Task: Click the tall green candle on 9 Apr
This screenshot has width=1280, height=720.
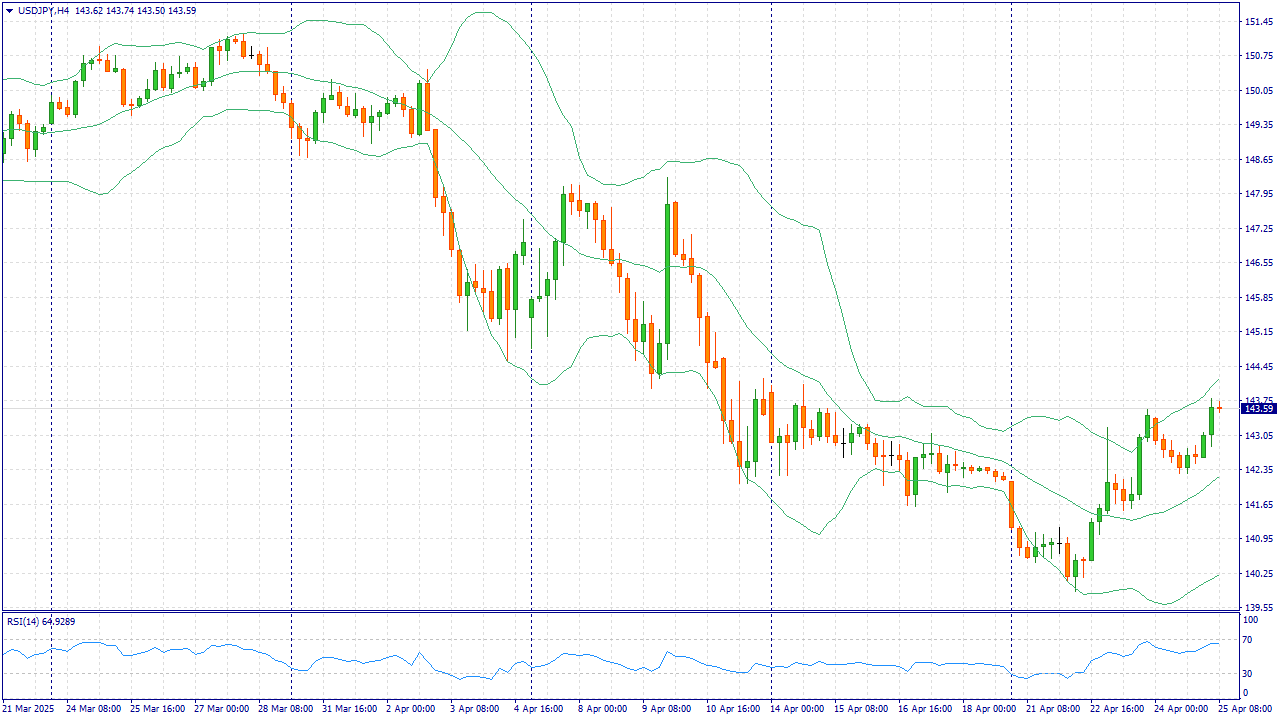Action: (667, 270)
